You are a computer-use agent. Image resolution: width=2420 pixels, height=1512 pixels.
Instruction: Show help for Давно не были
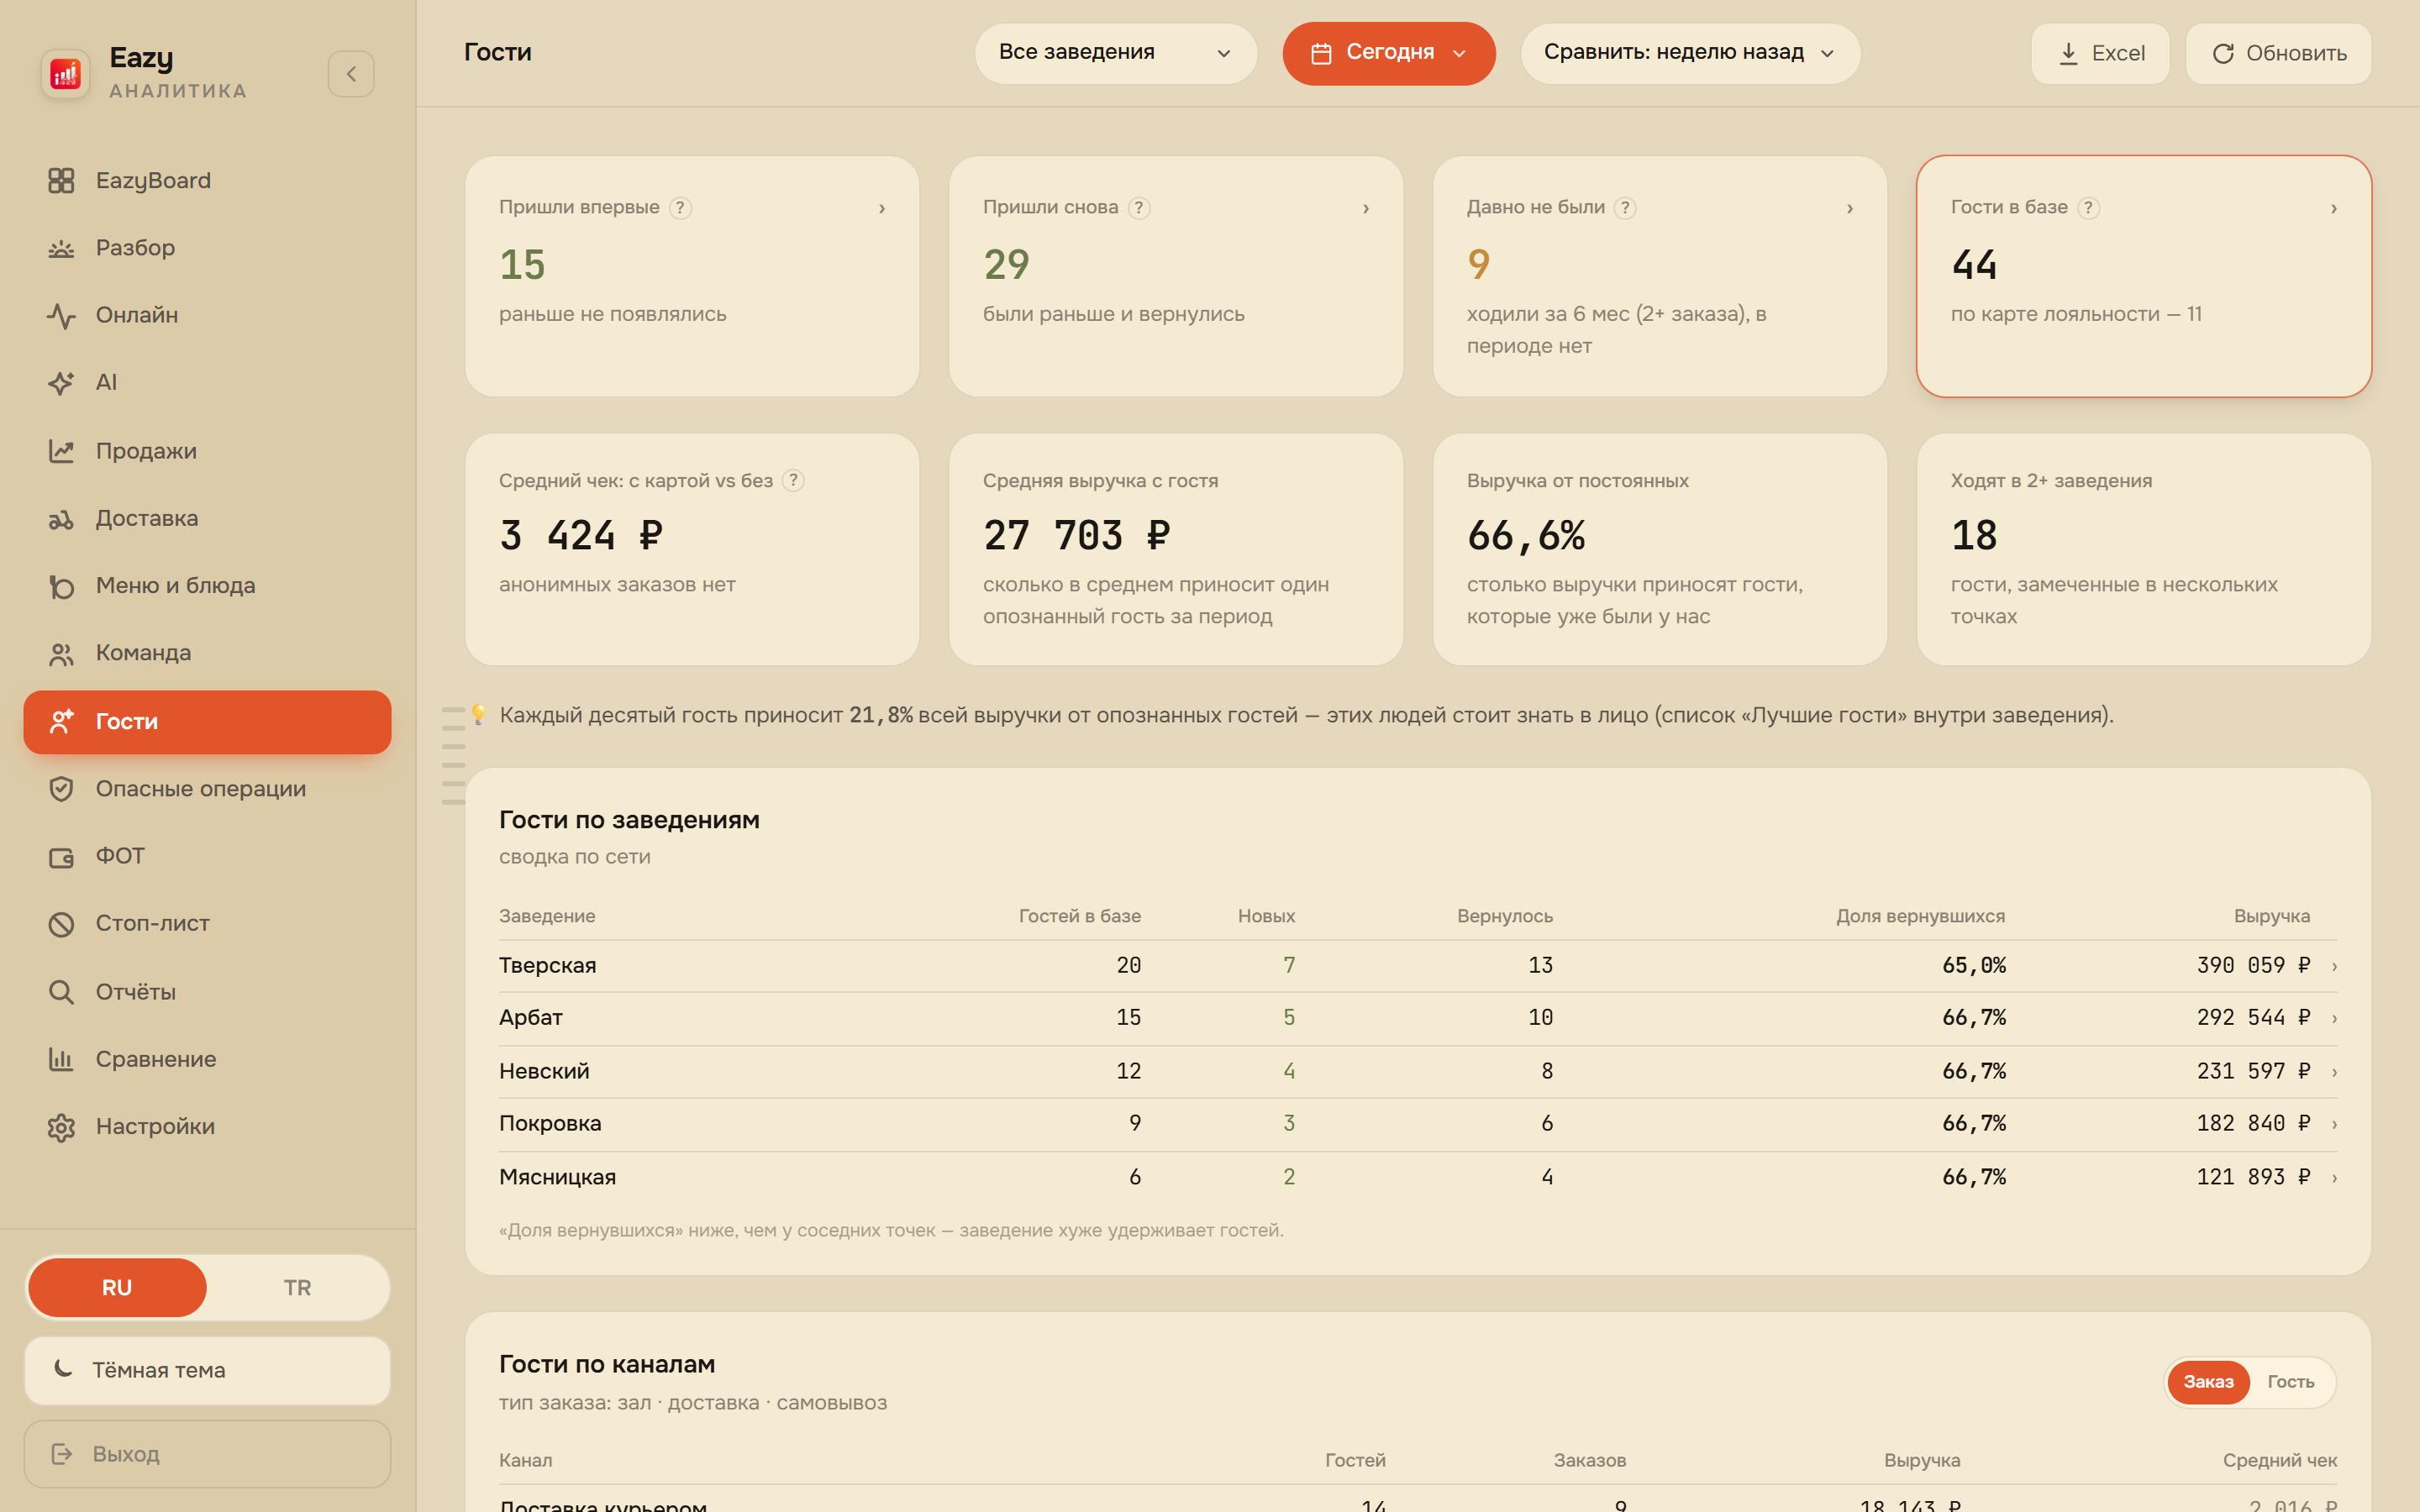pyautogui.click(x=1625, y=208)
